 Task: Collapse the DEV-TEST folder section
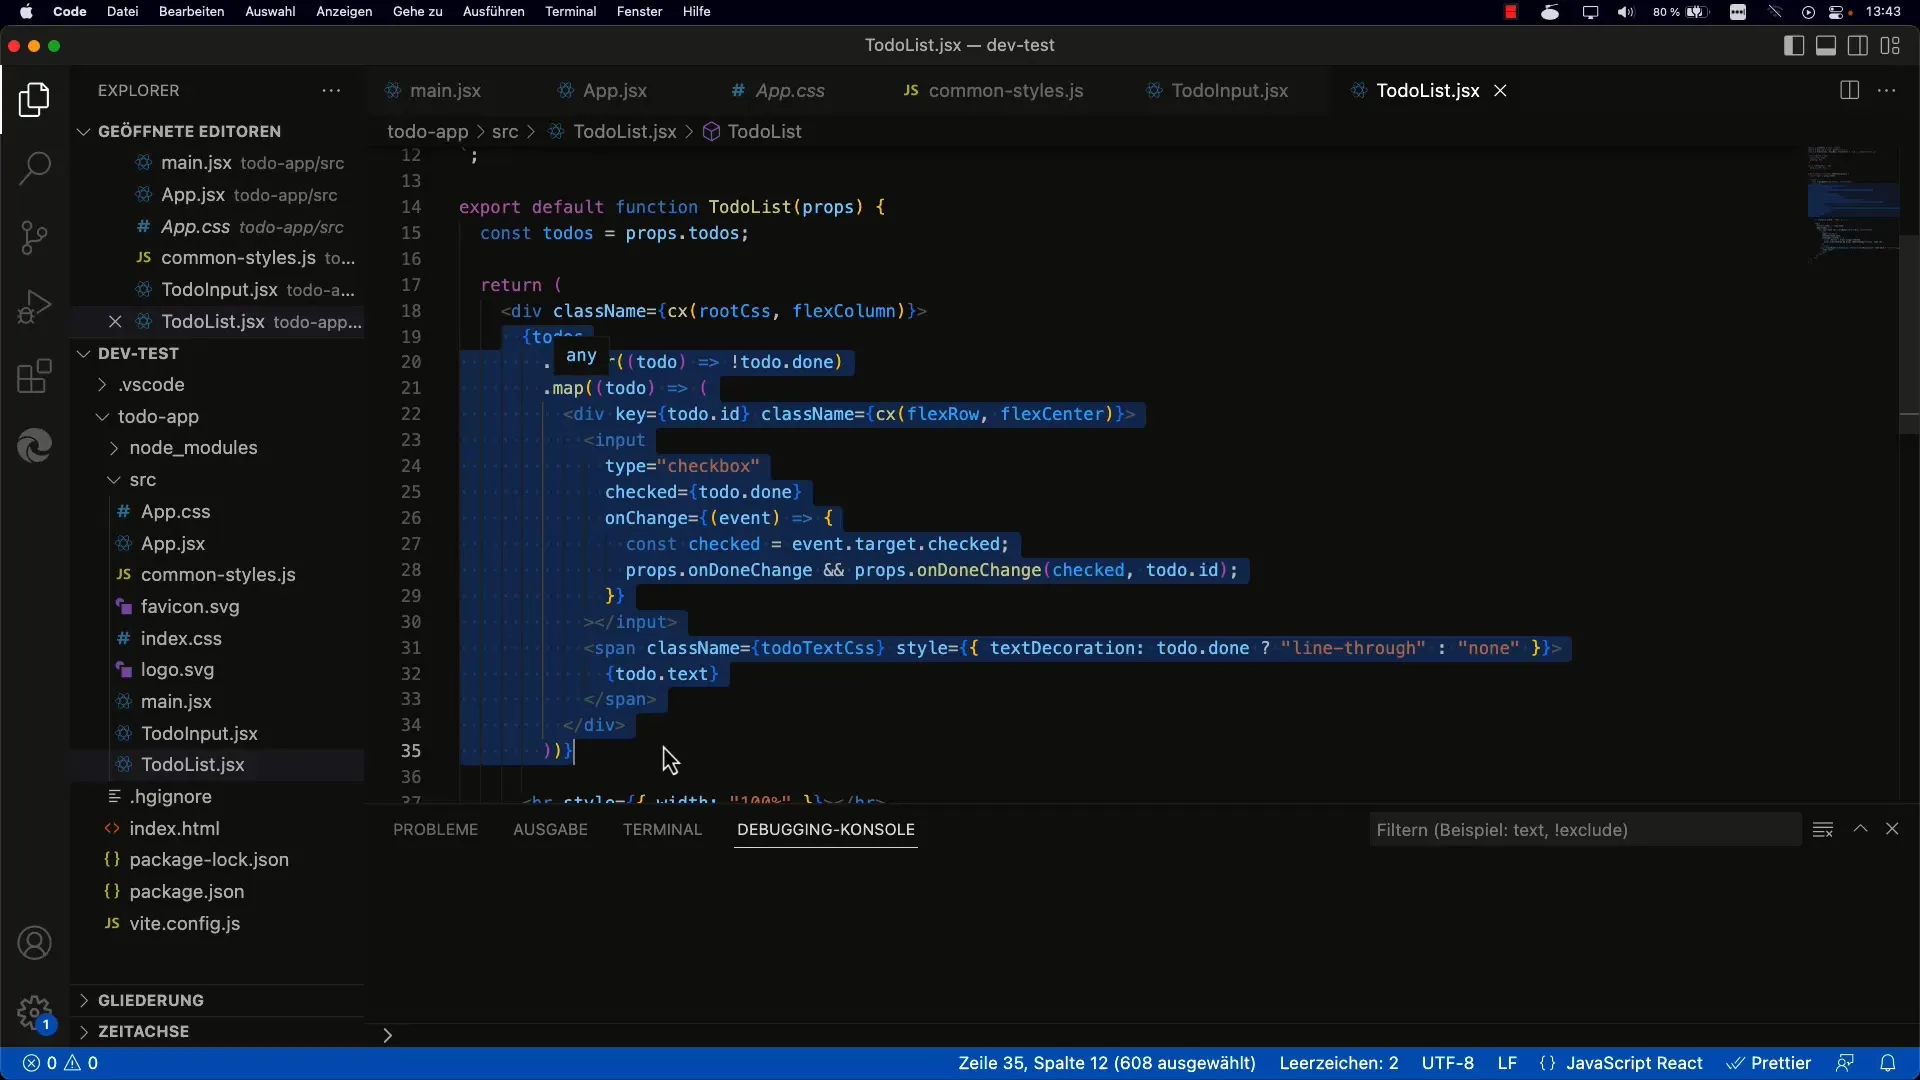point(138,353)
